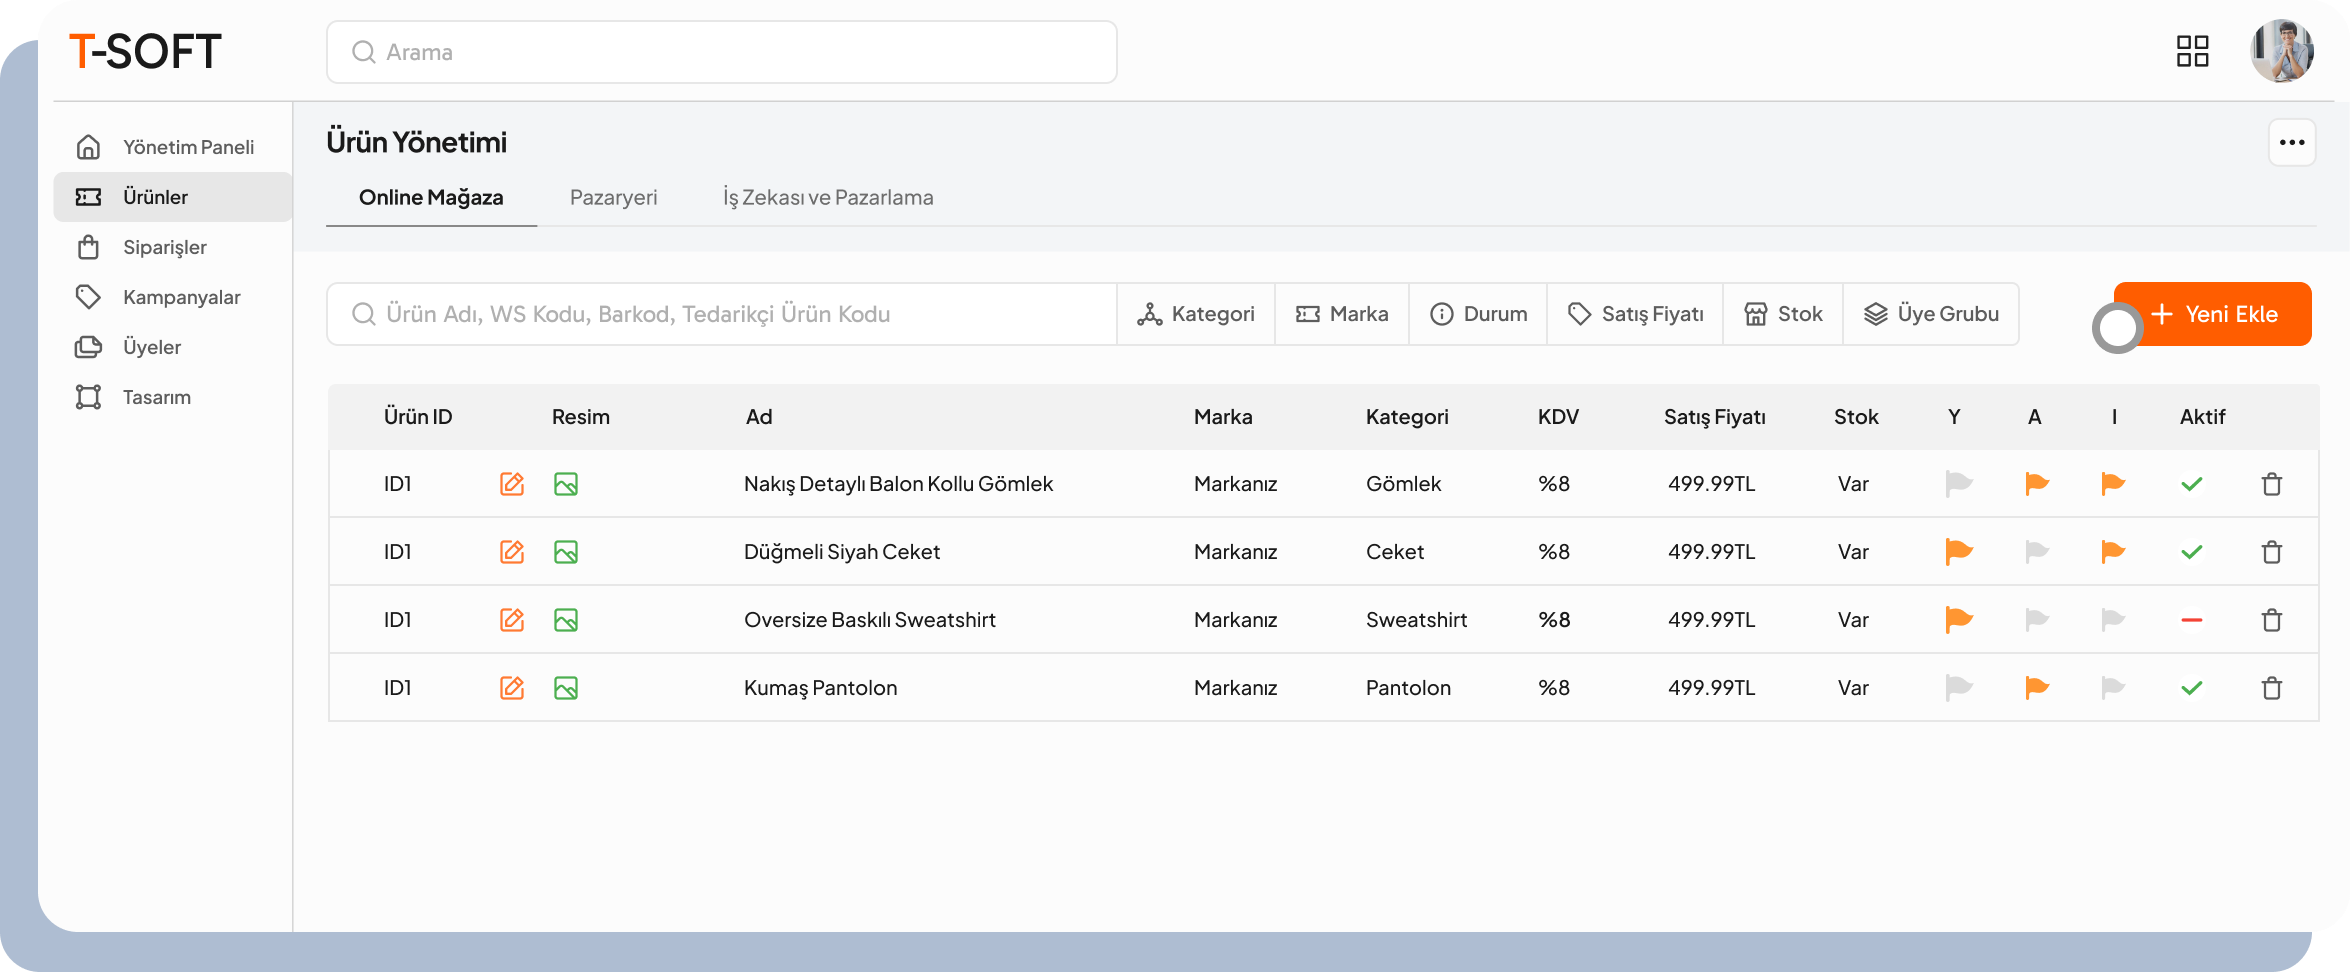Click the user profile avatar
The height and width of the screenshot is (972, 2350).
2281,51
